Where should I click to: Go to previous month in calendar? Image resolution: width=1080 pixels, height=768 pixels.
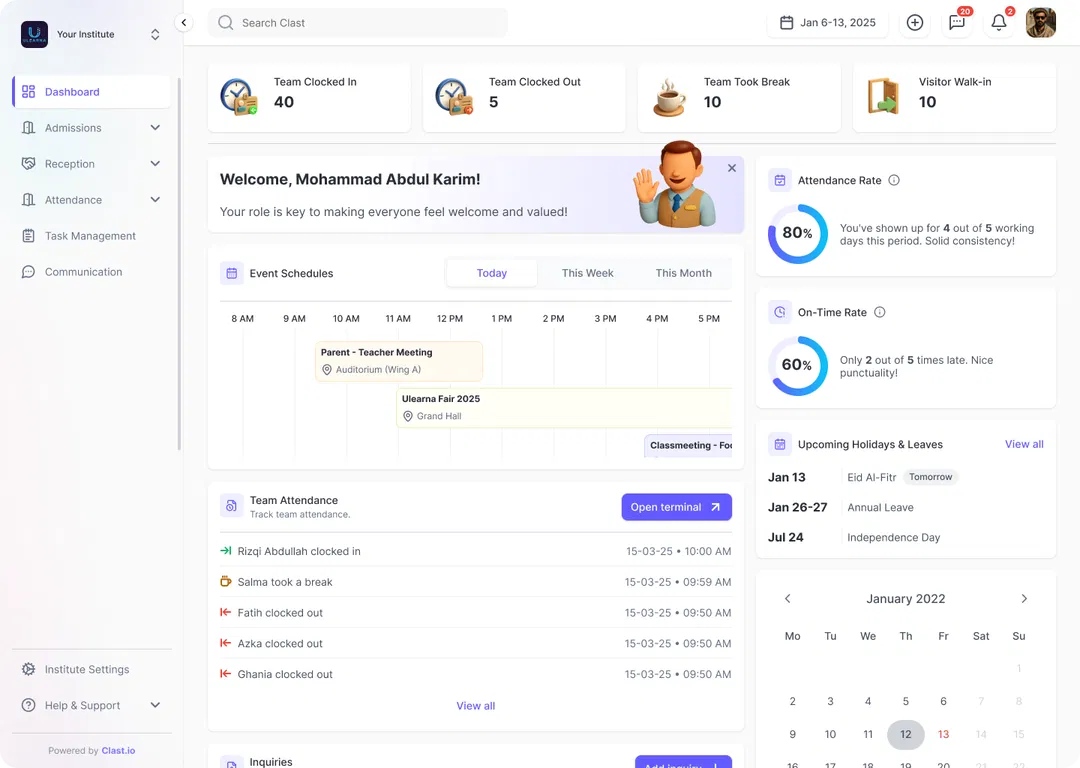[788, 599]
